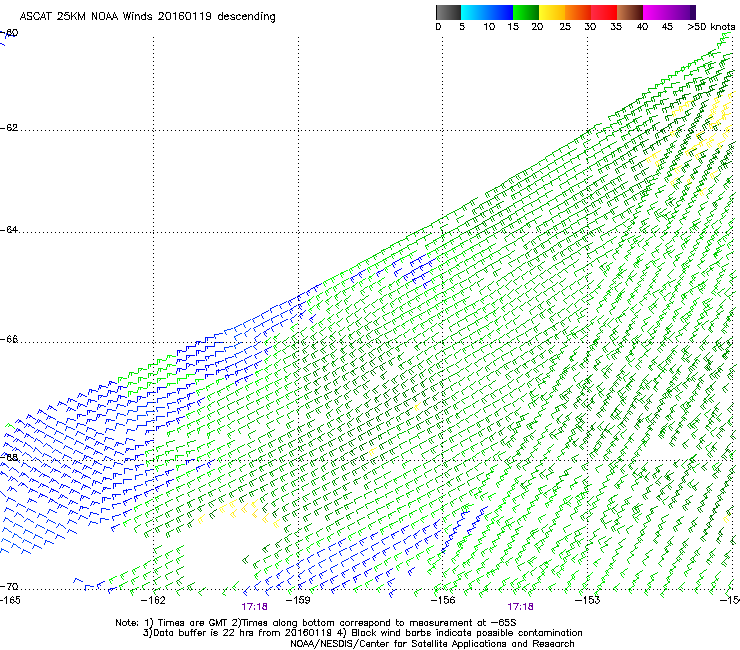Click the purple '17:18' time near -156
The width and height of the screenshot is (740, 650).
click(x=521, y=607)
